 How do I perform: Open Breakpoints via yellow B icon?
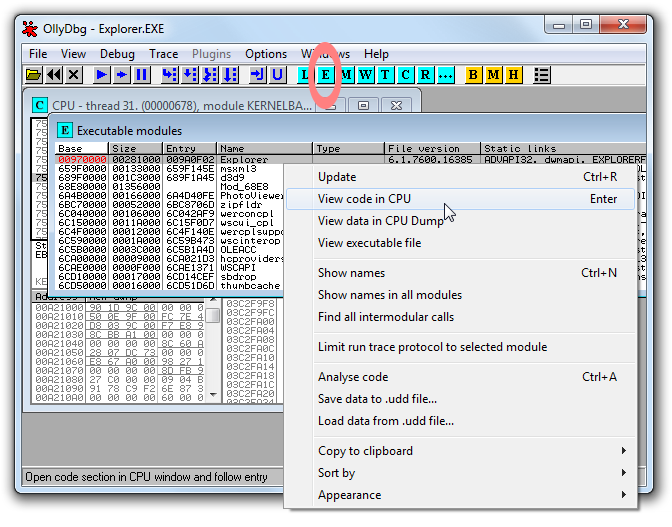(x=473, y=75)
